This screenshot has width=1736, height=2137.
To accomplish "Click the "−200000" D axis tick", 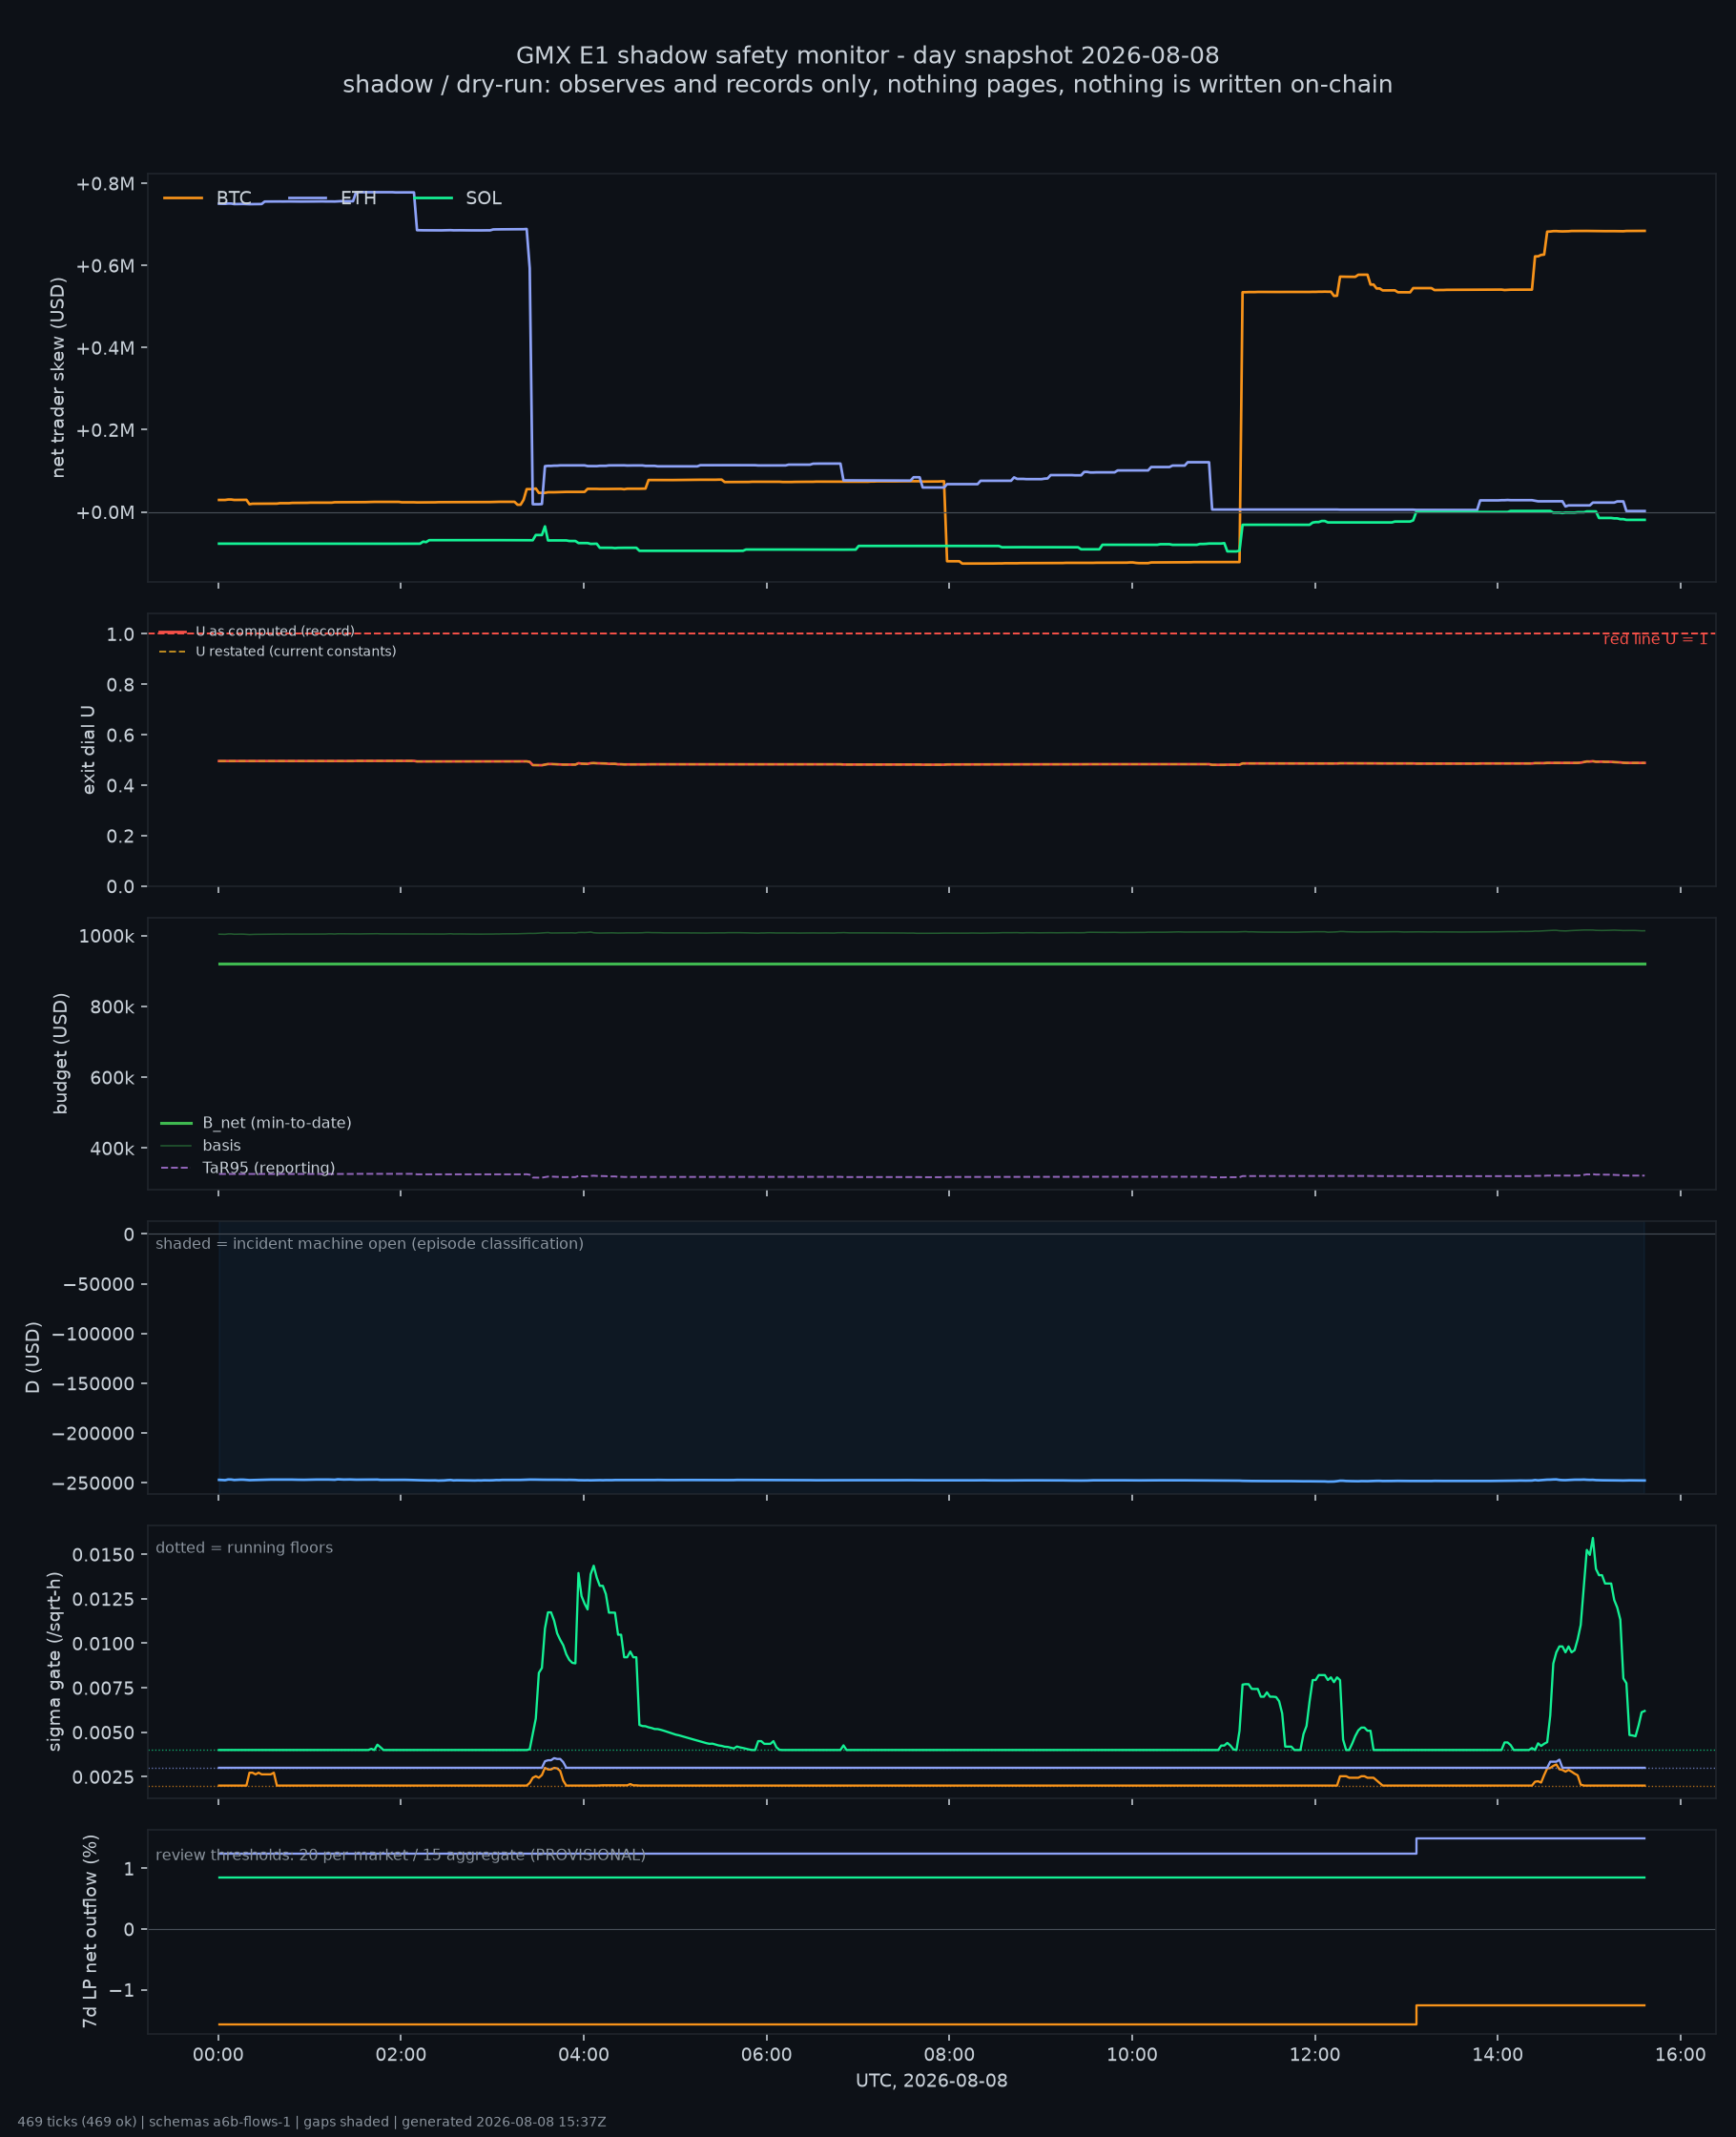I will [93, 1433].
